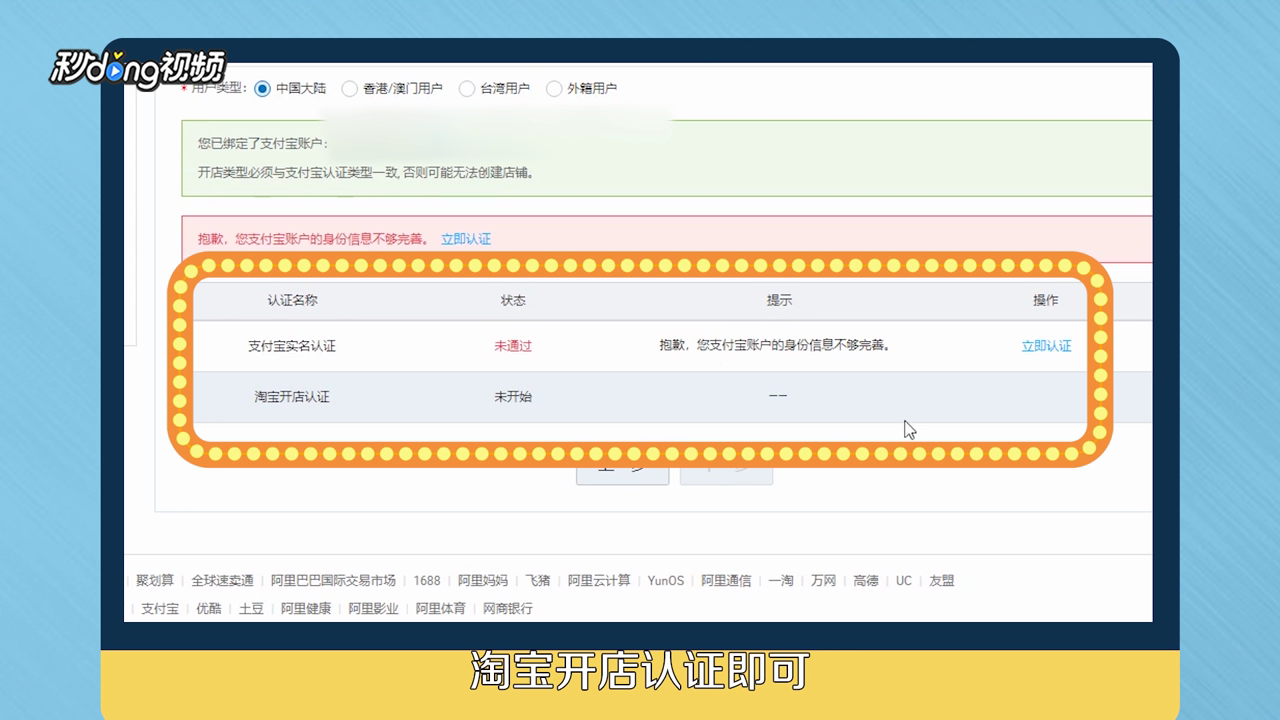The image size is (1280, 720).
Task: Open the 聚划算 footer link
Action: [x=155, y=580]
